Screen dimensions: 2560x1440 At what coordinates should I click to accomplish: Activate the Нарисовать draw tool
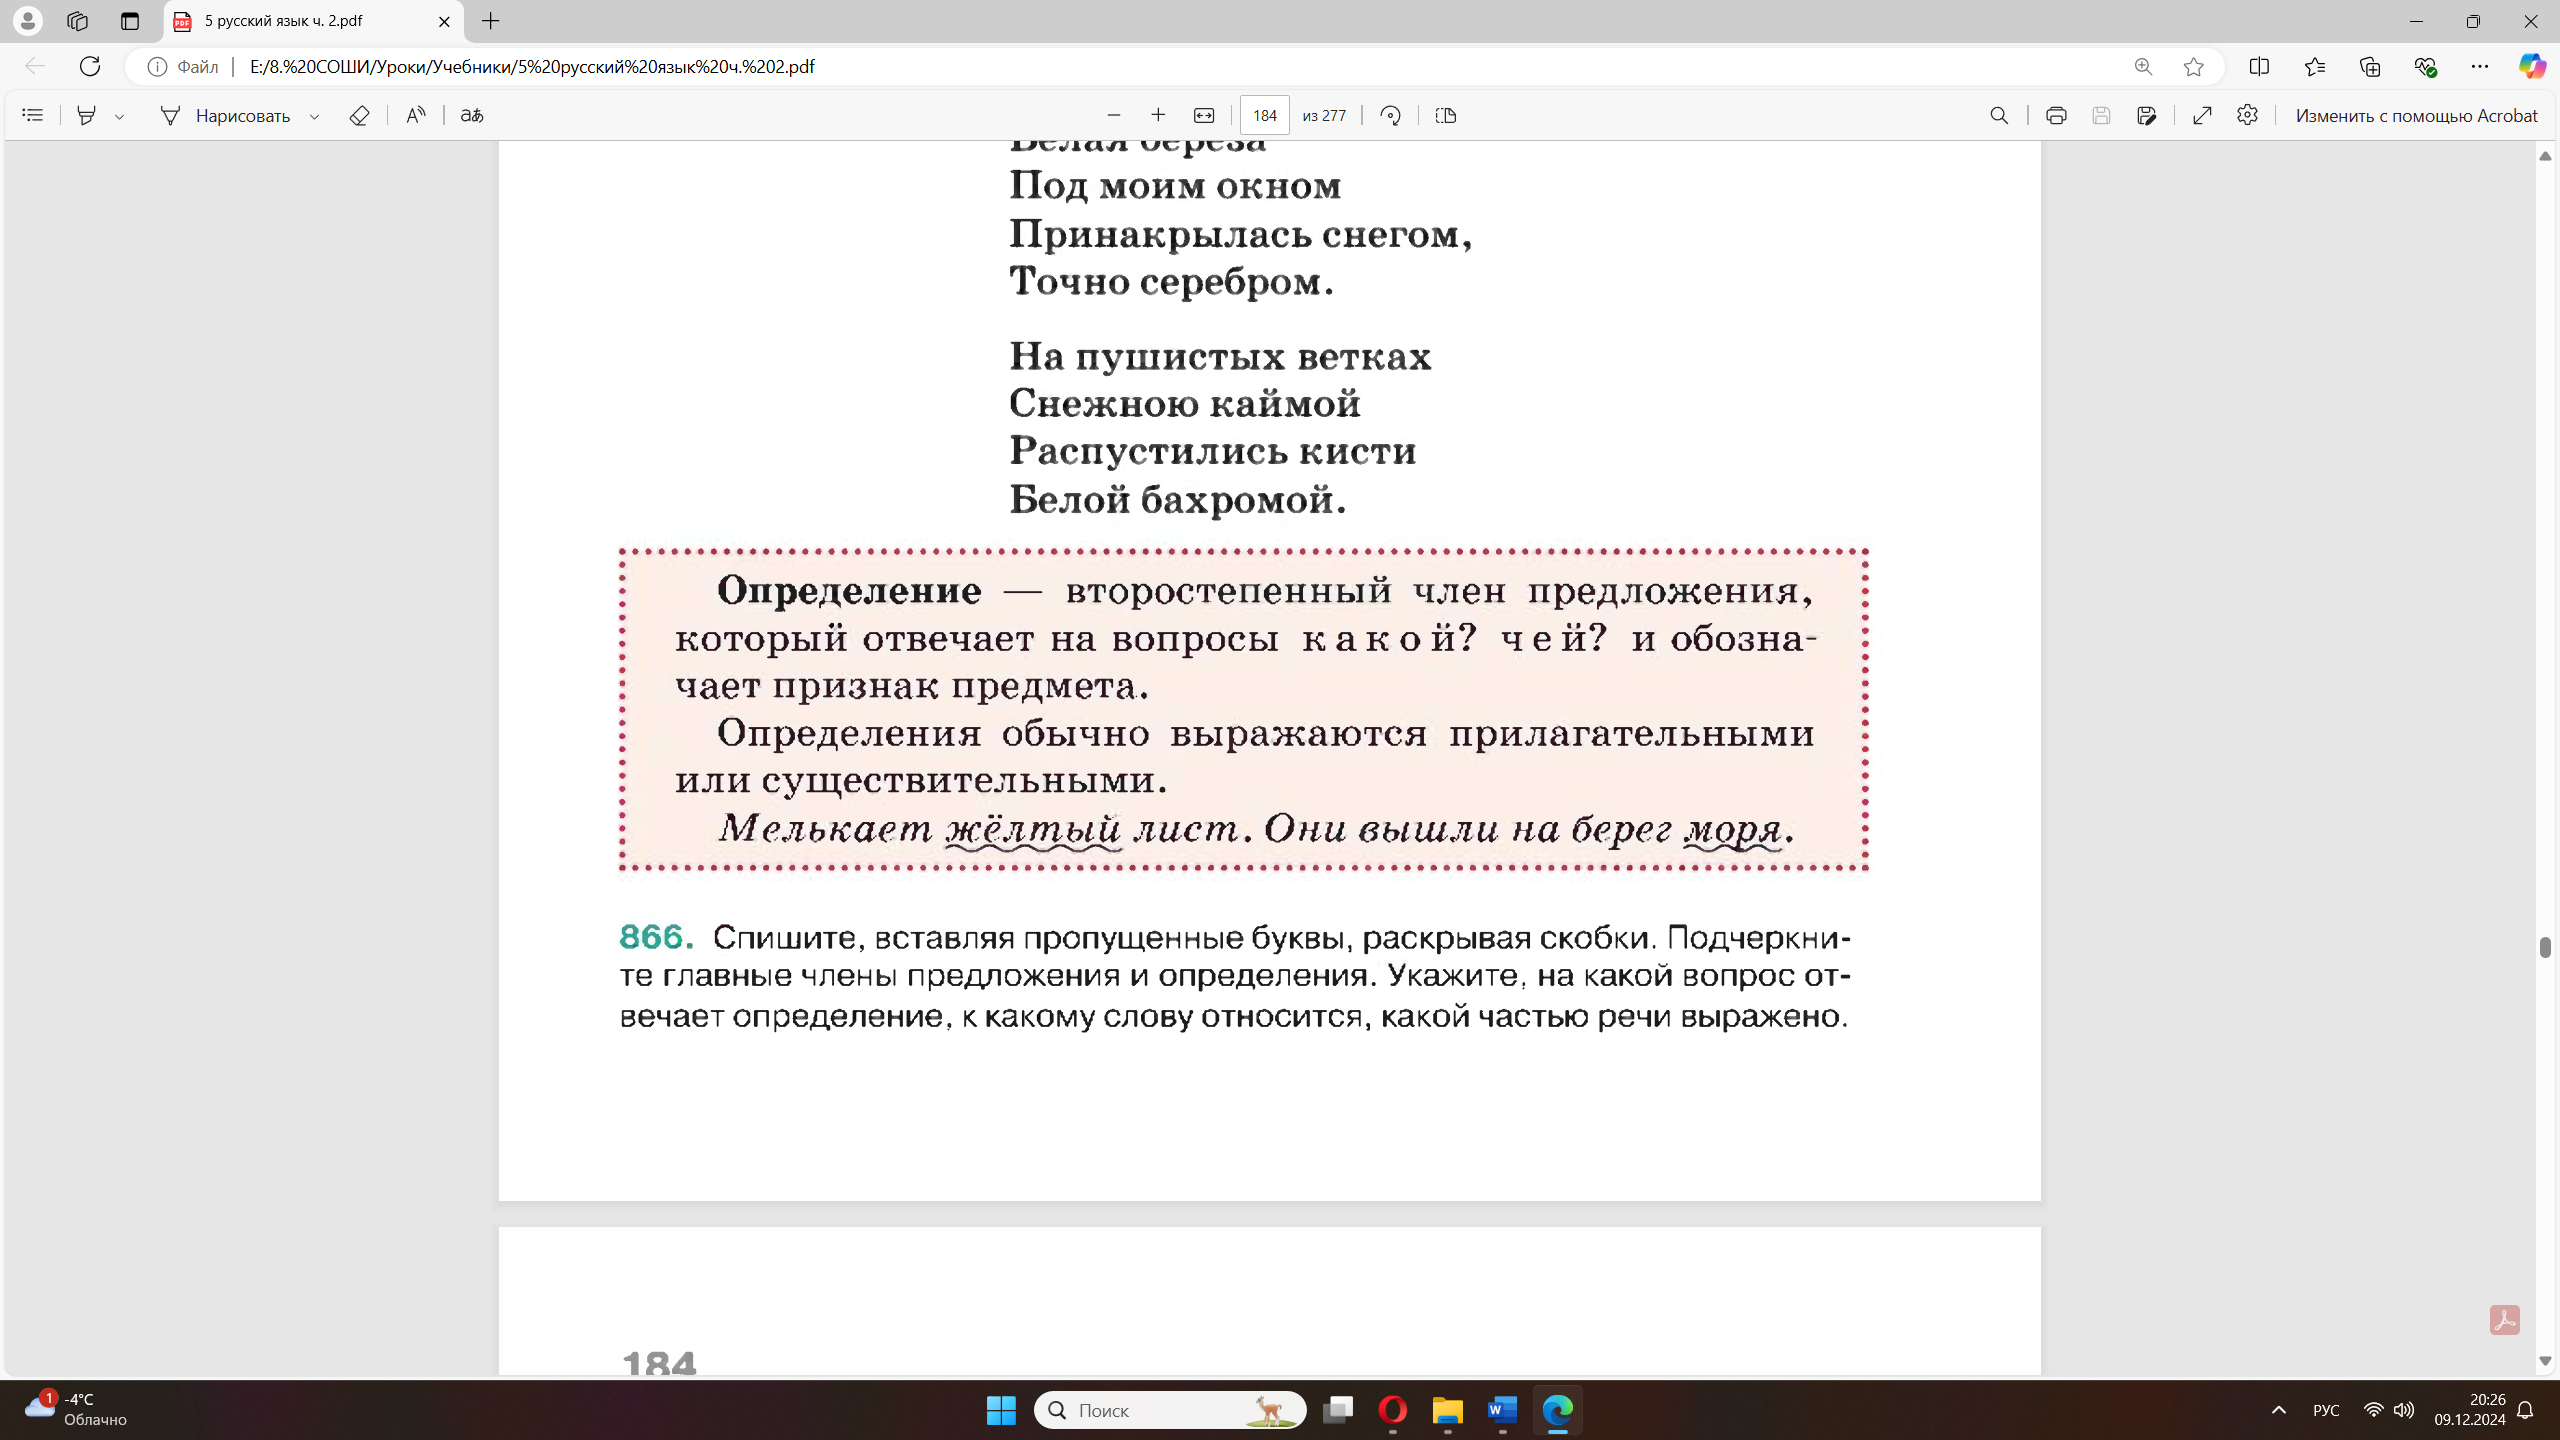226,115
